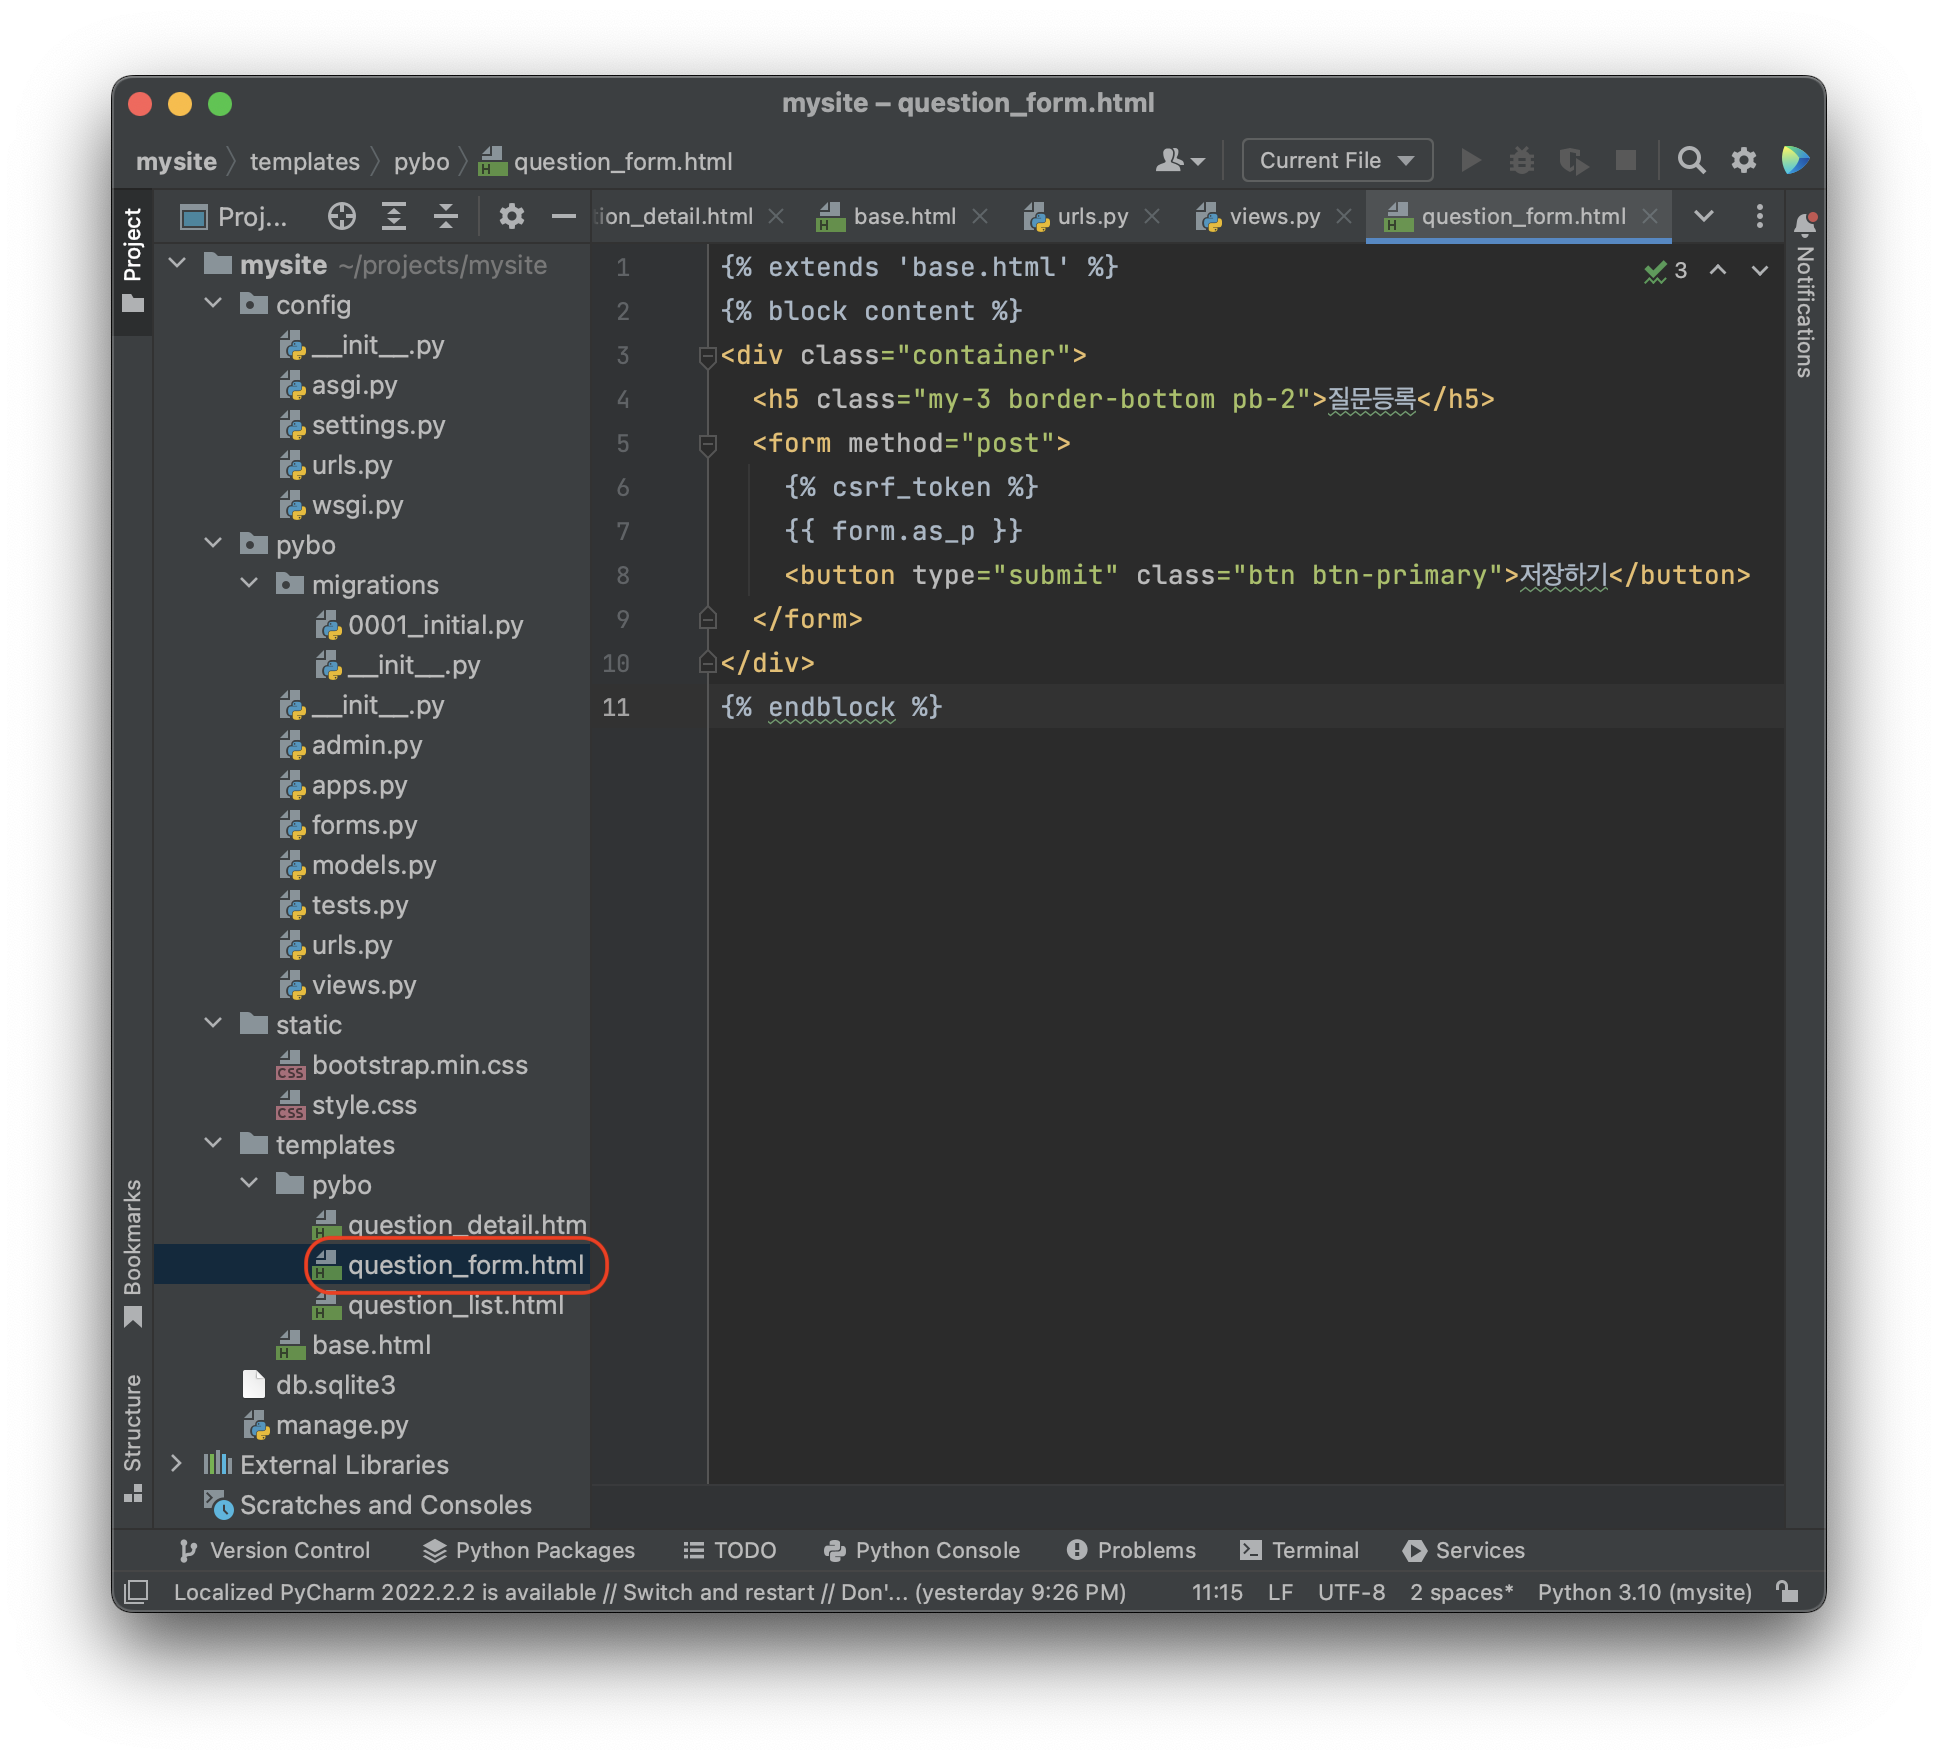Open Notifications bell icon on right edge
The width and height of the screenshot is (1938, 1760).
1804,224
